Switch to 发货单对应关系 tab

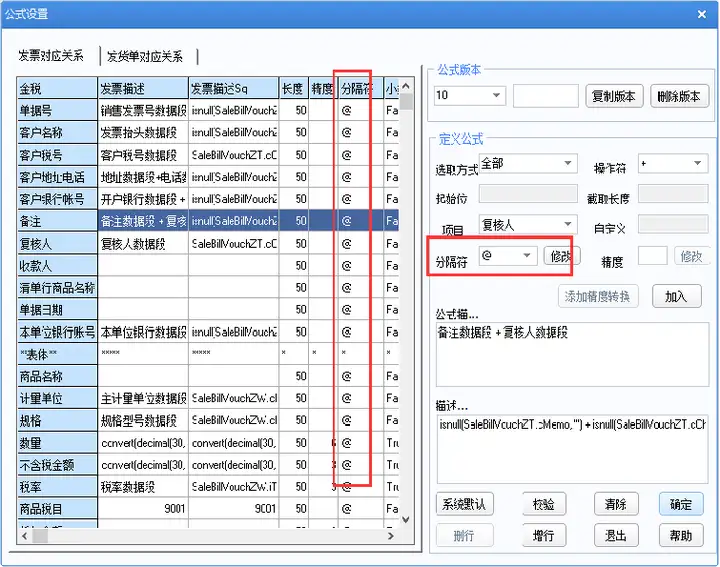(145, 56)
